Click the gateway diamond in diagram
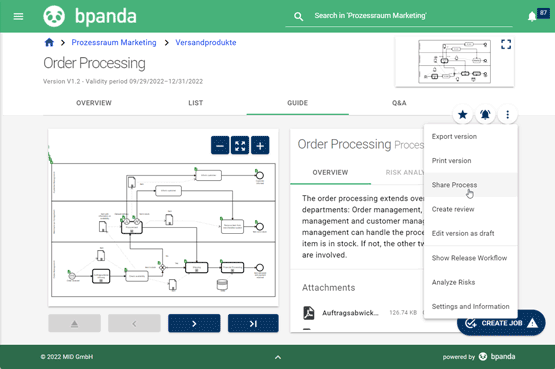This screenshot has width=555, height=369. (x=162, y=267)
